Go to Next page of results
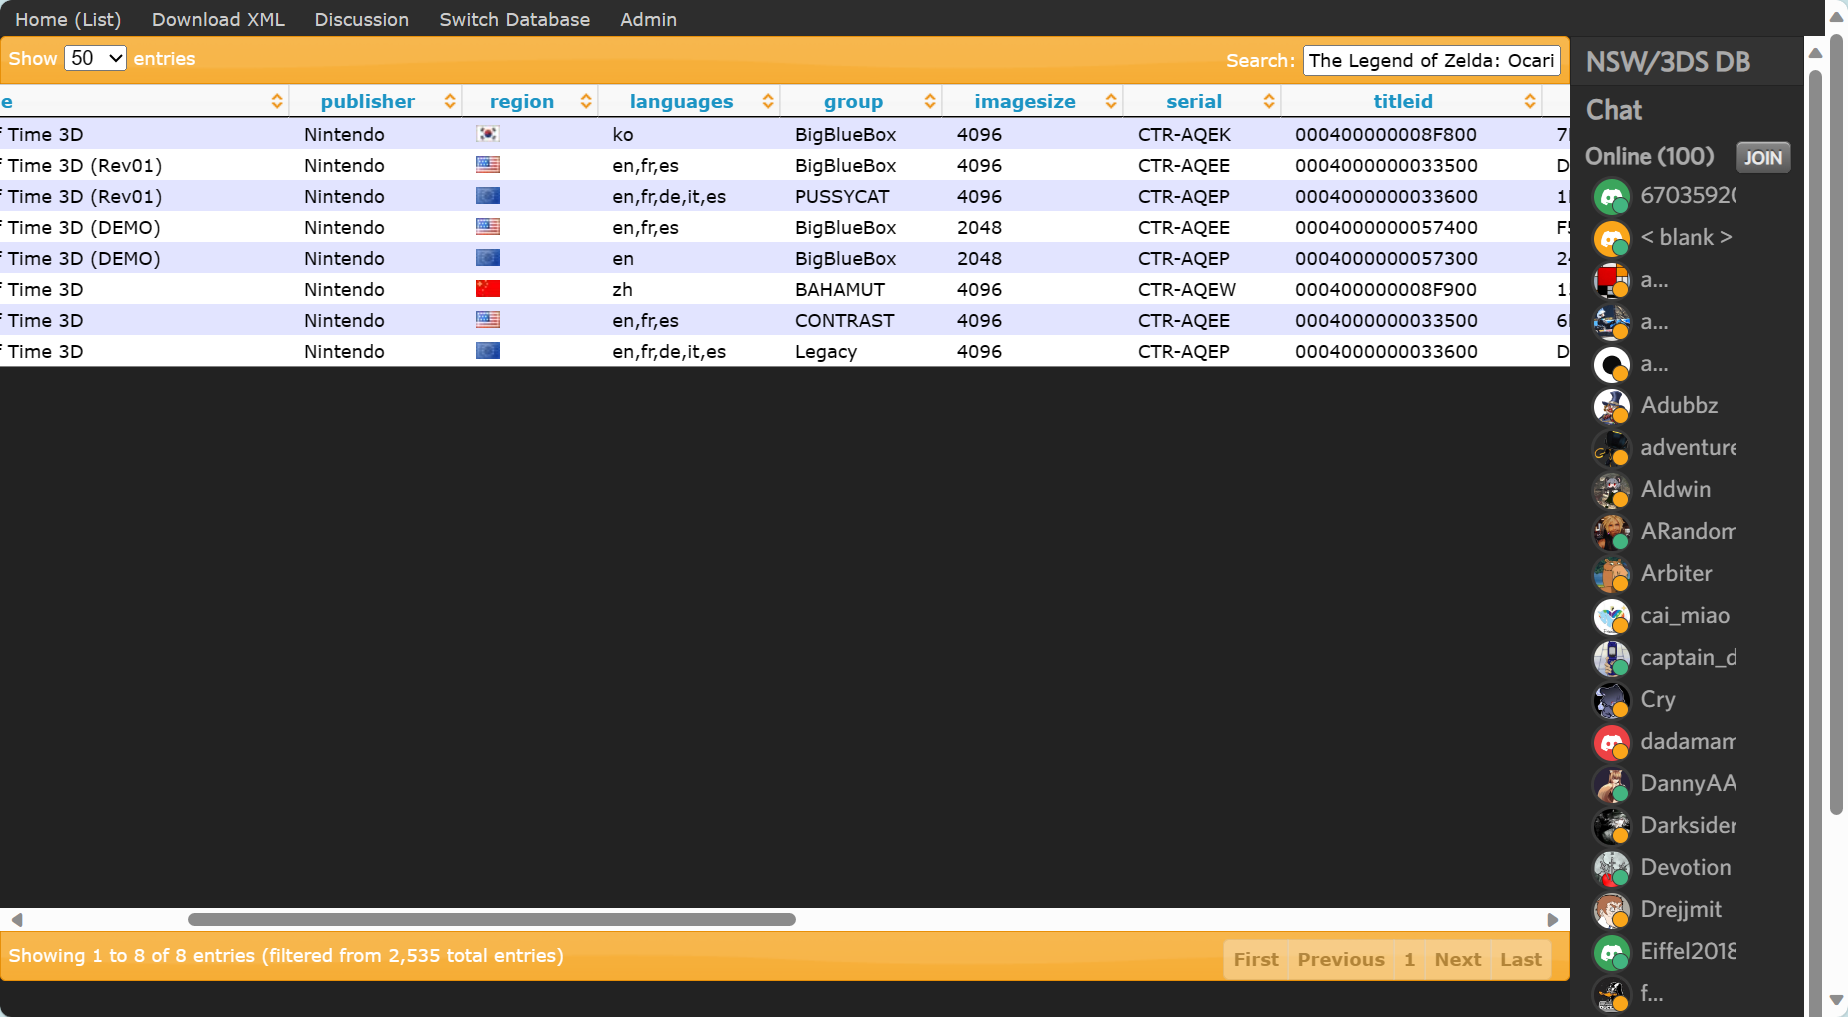This screenshot has width=1848, height=1017. pyautogui.click(x=1458, y=959)
